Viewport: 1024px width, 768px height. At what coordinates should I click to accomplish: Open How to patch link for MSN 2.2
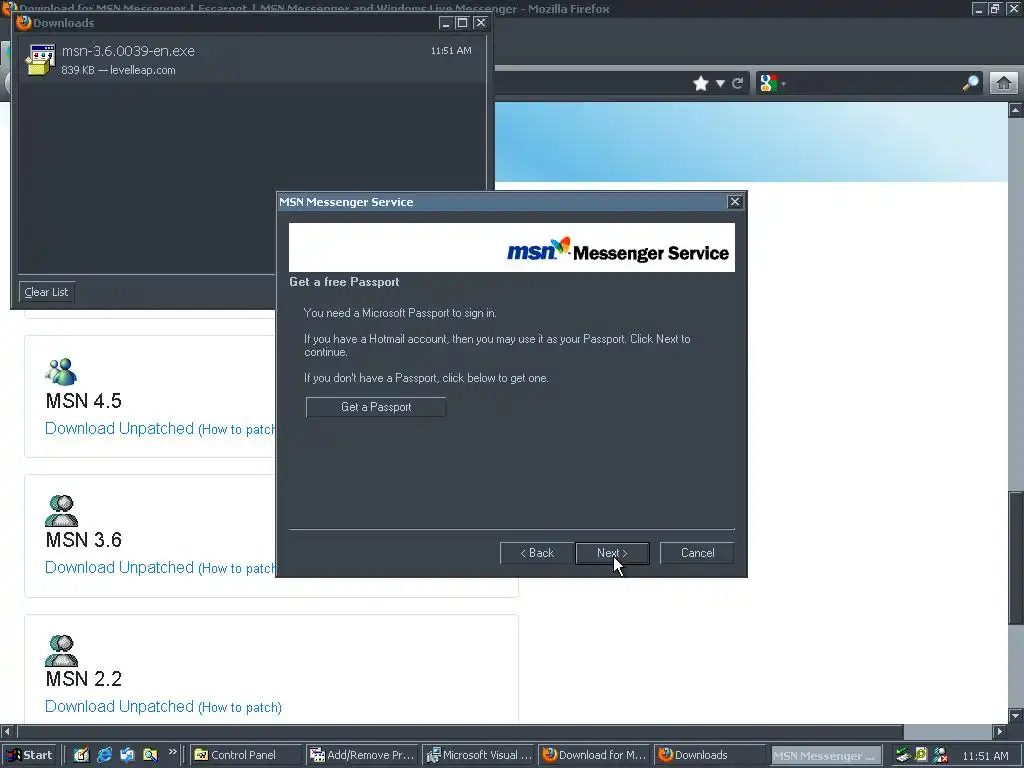pos(240,707)
